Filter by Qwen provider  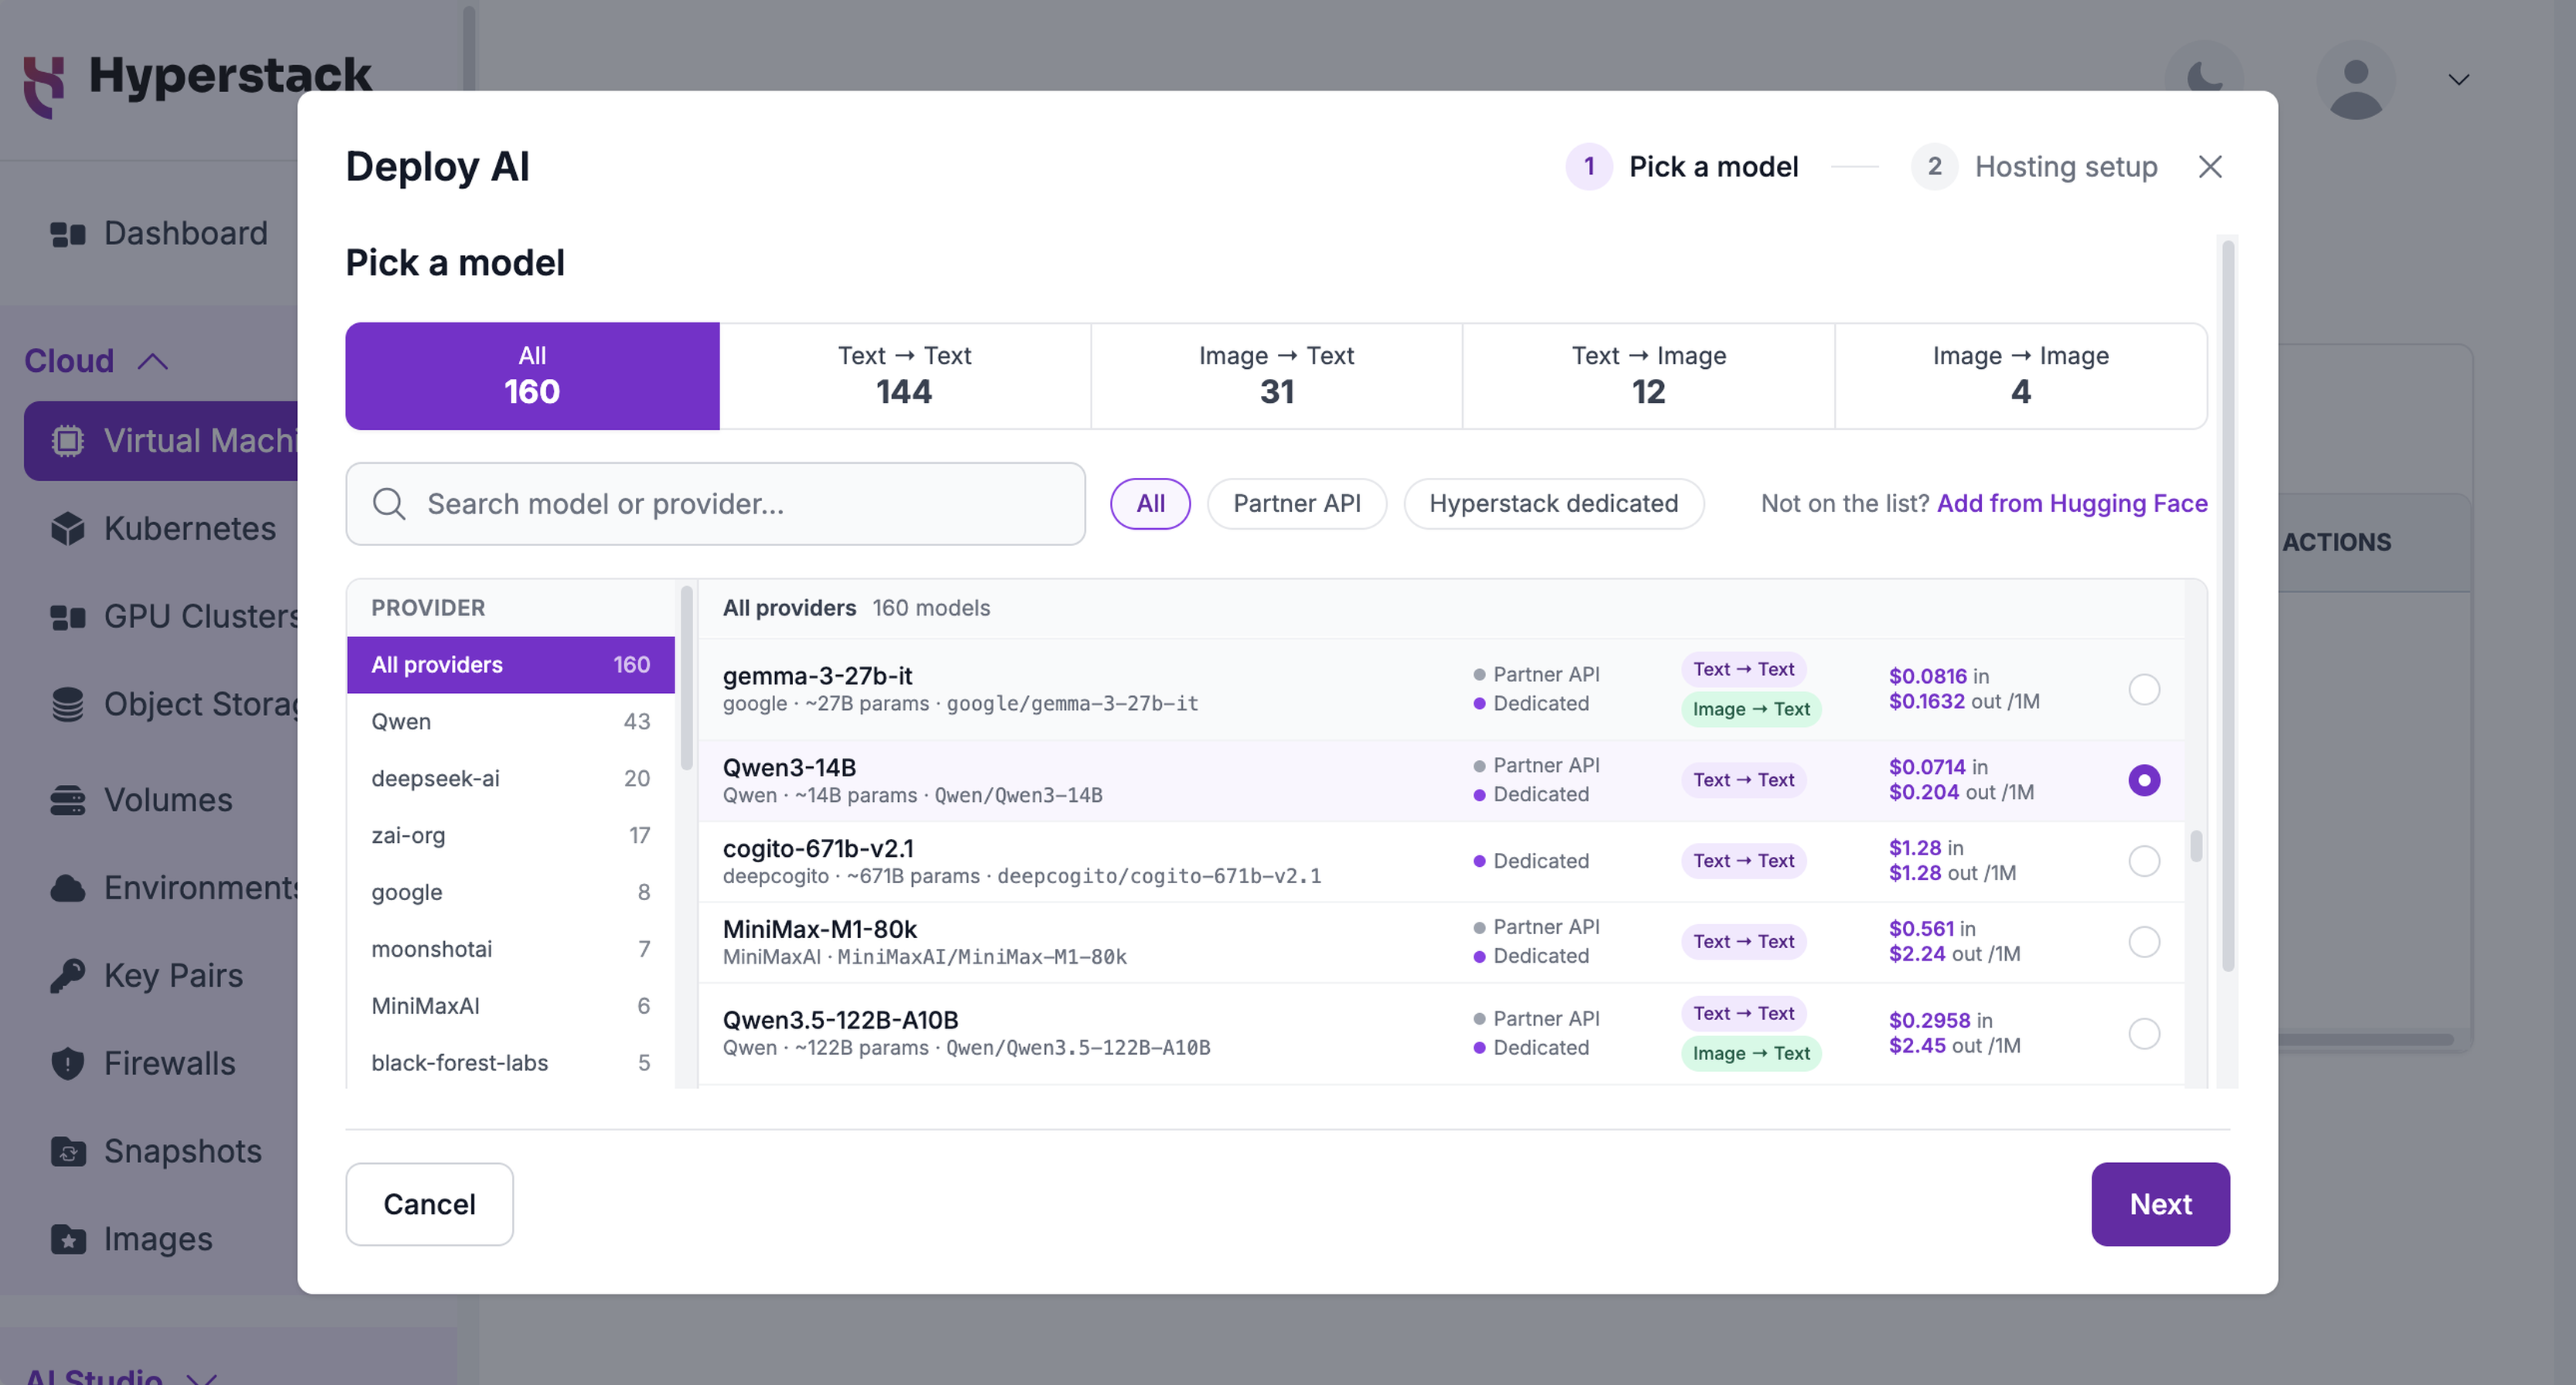pos(511,722)
